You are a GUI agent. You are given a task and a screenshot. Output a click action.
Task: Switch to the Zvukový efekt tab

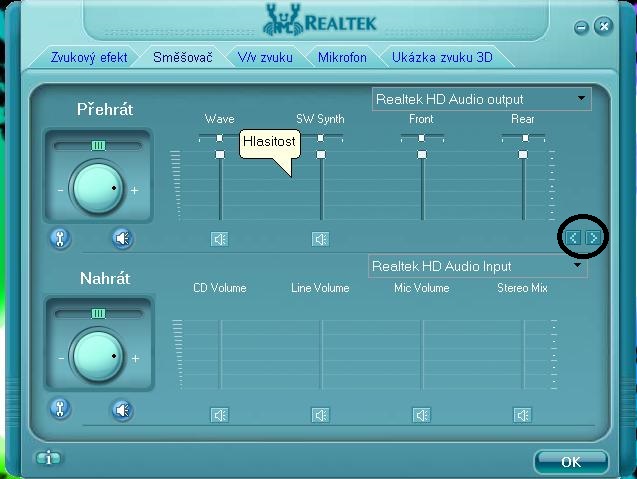(x=89, y=57)
